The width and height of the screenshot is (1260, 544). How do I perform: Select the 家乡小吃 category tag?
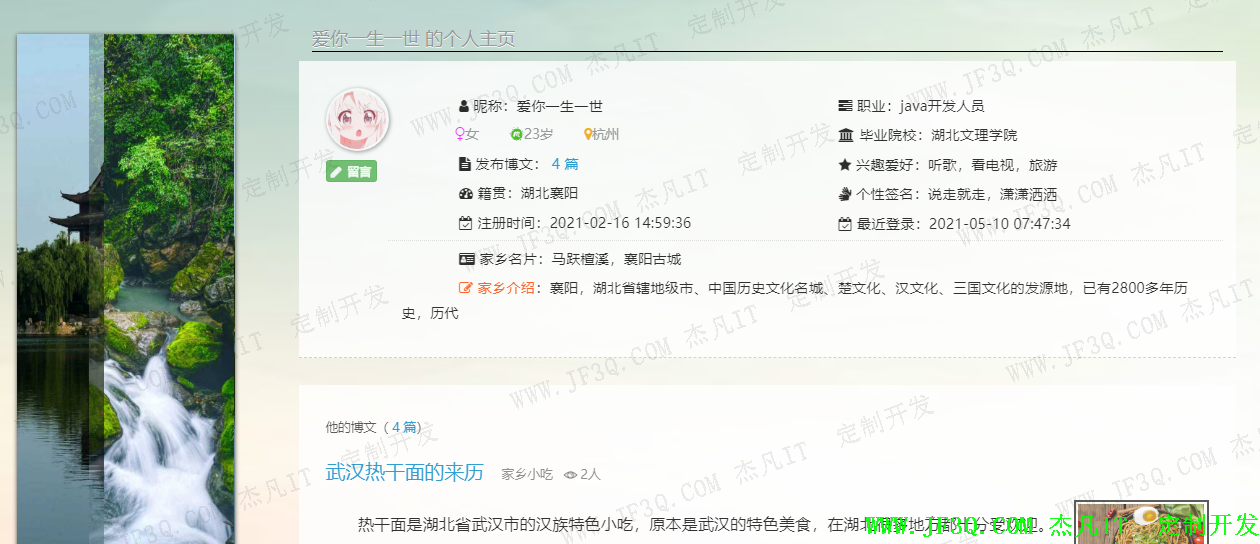(x=527, y=474)
